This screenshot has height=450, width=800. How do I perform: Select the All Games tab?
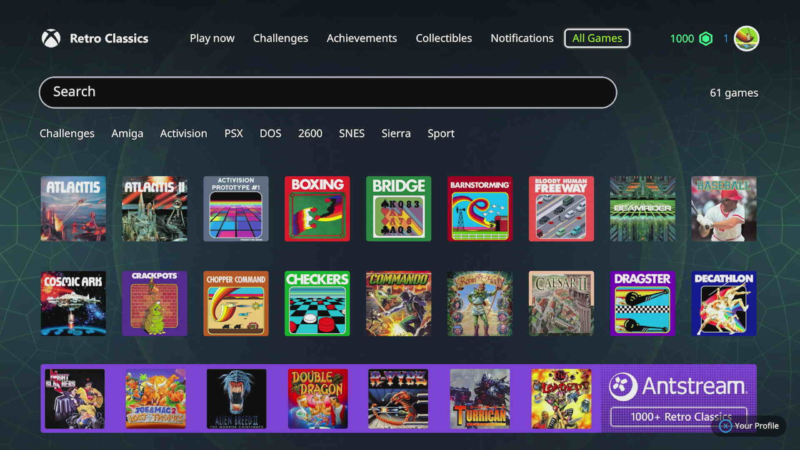click(x=597, y=38)
